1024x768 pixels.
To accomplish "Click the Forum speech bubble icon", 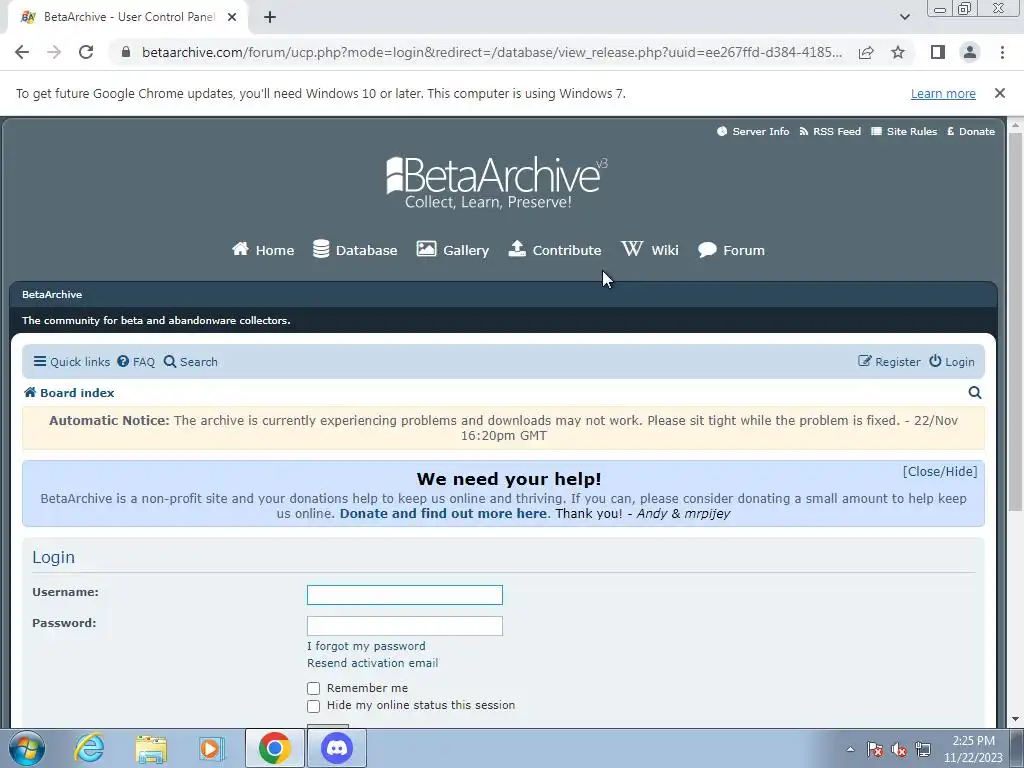I will [x=707, y=250].
